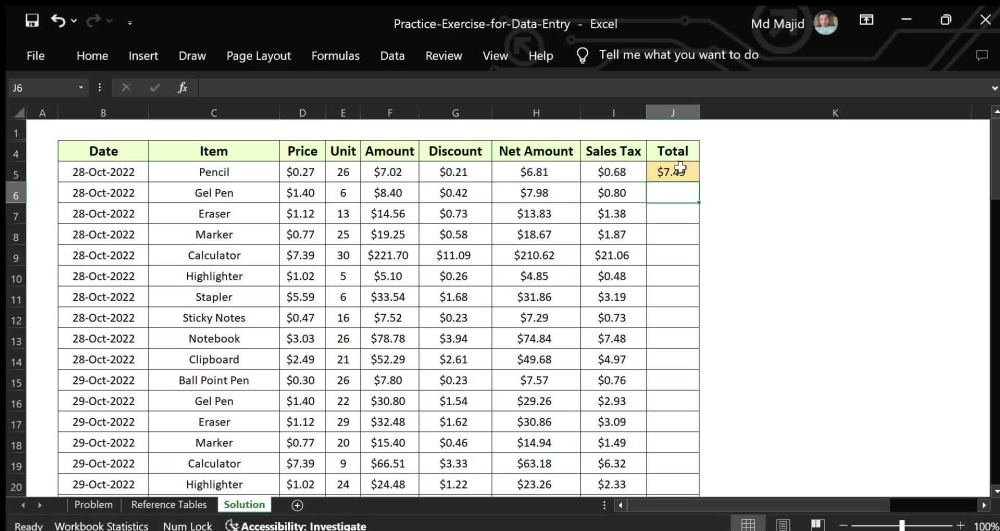The height and width of the screenshot is (531, 1000).
Task: Click the Sticky Notes item cell
Action: point(214,318)
